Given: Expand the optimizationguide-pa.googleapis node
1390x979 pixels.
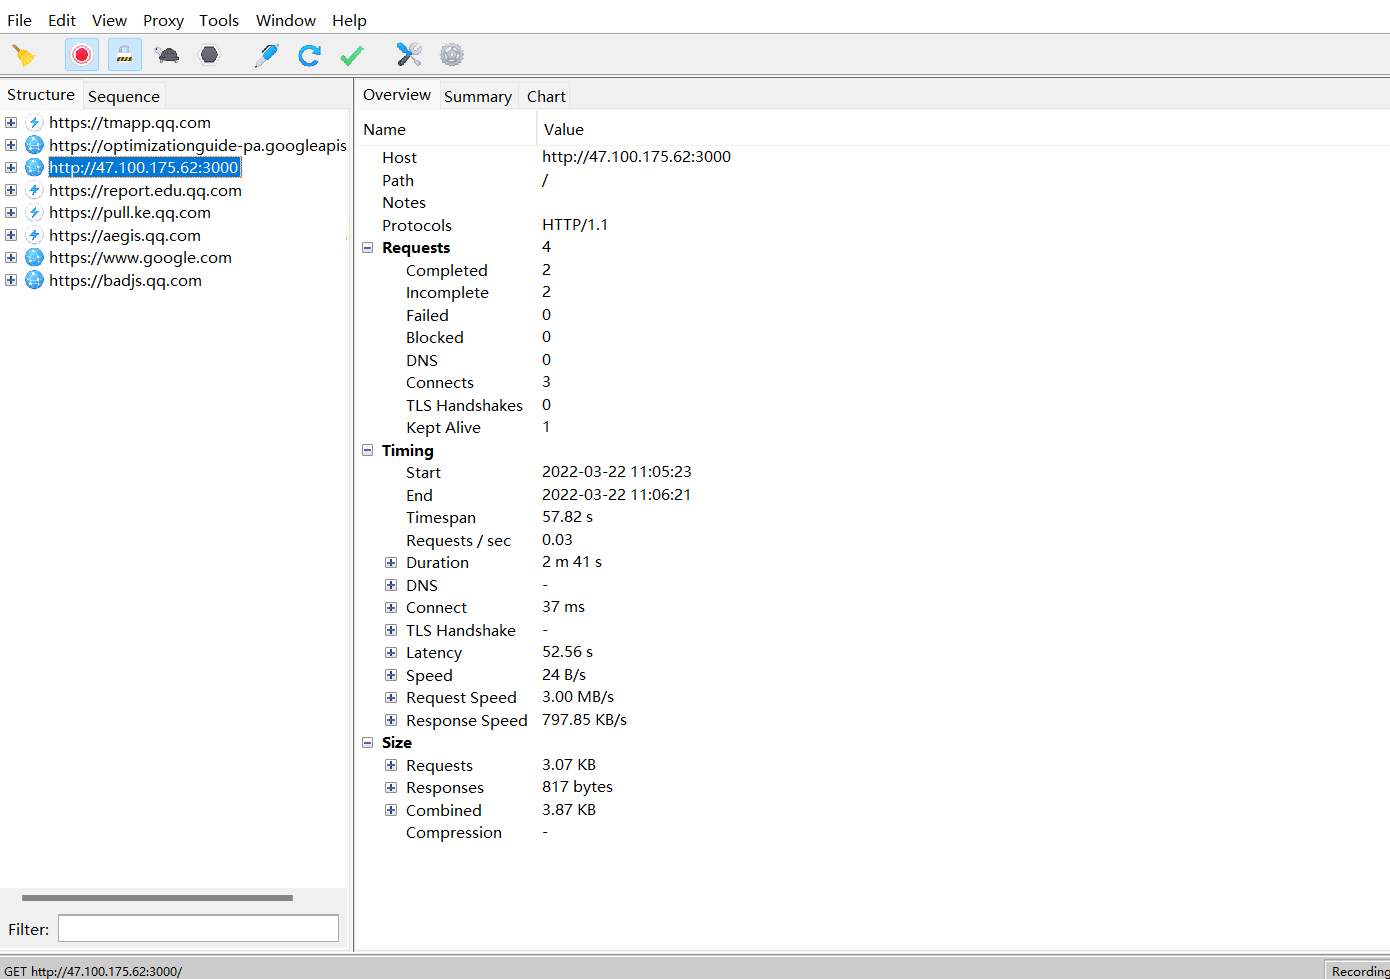Looking at the screenshot, I should pos(11,145).
